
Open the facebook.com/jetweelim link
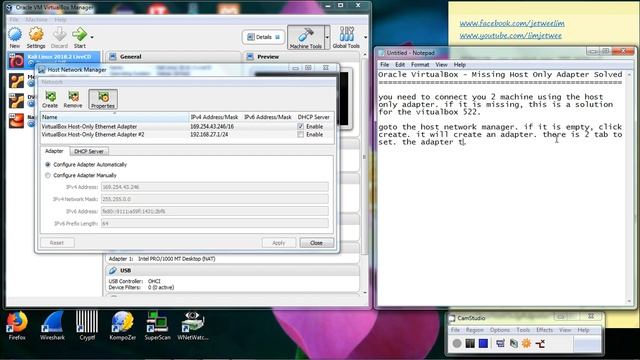tap(512, 23)
